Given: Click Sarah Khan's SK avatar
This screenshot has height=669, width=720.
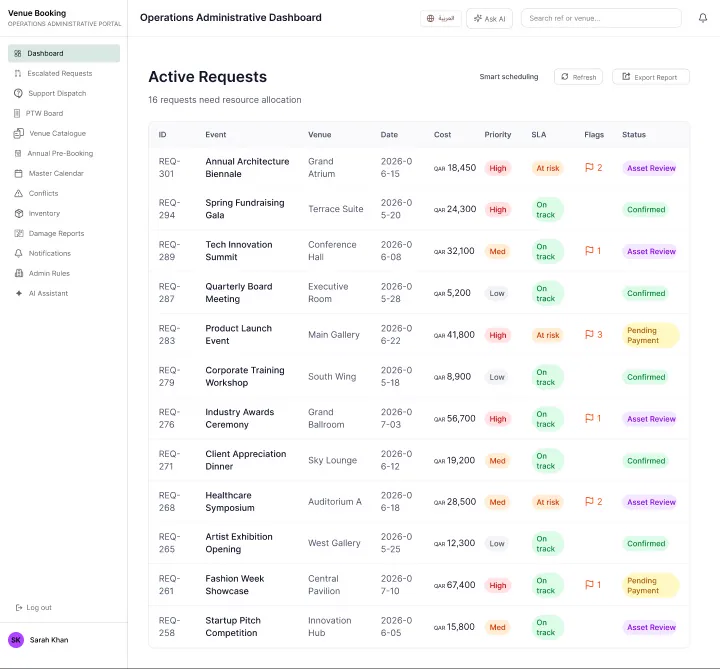Looking at the screenshot, I should pyautogui.click(x=16, y=640).
